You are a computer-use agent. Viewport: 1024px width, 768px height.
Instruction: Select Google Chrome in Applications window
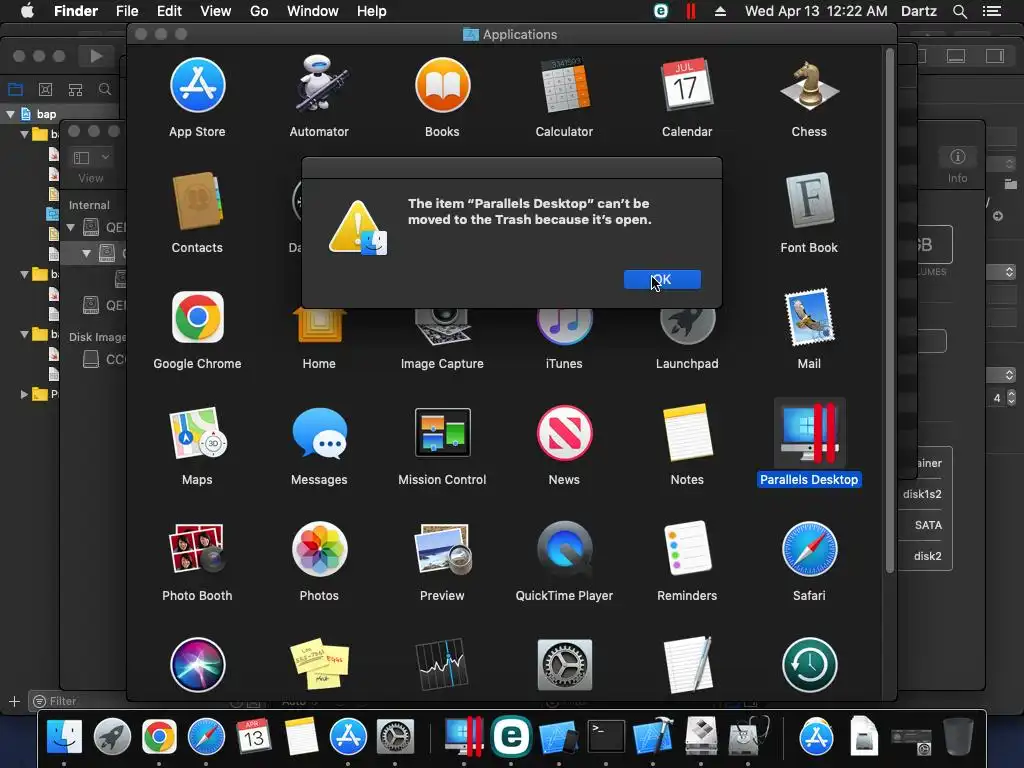pyautogui.click(x=197, y=317)
